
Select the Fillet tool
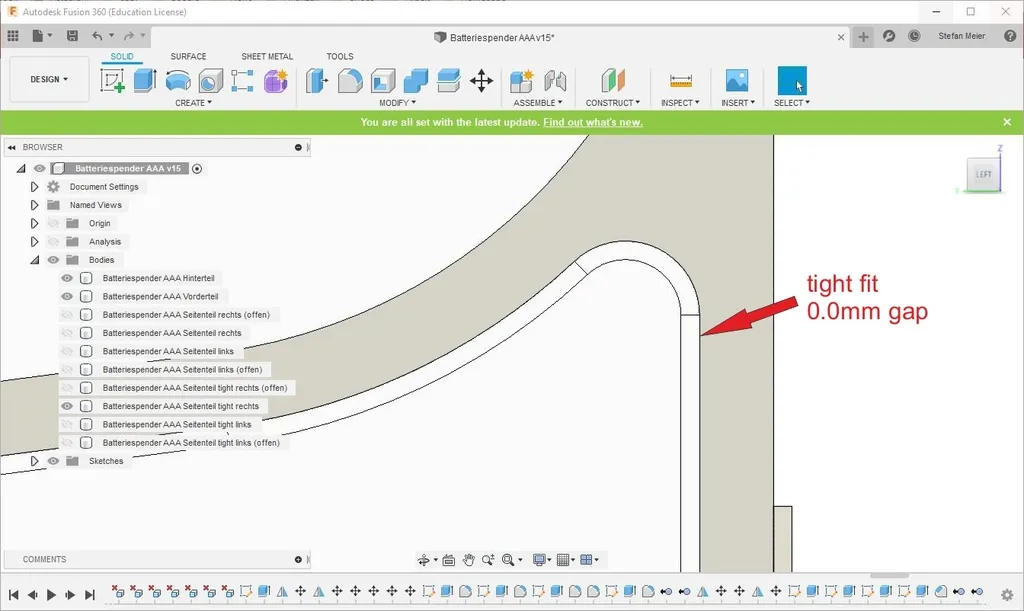pyautogui.click(x=350, y=81)
